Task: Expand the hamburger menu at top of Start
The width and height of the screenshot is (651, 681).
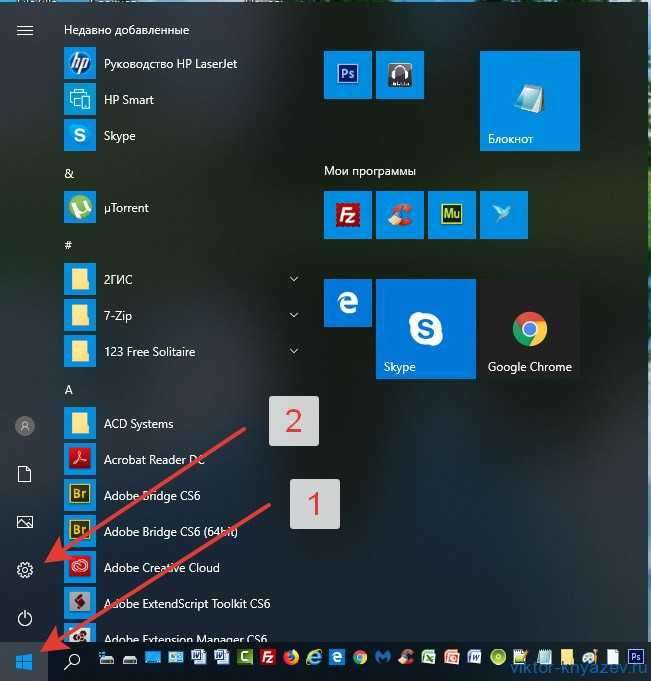Action: pos(25,30)
